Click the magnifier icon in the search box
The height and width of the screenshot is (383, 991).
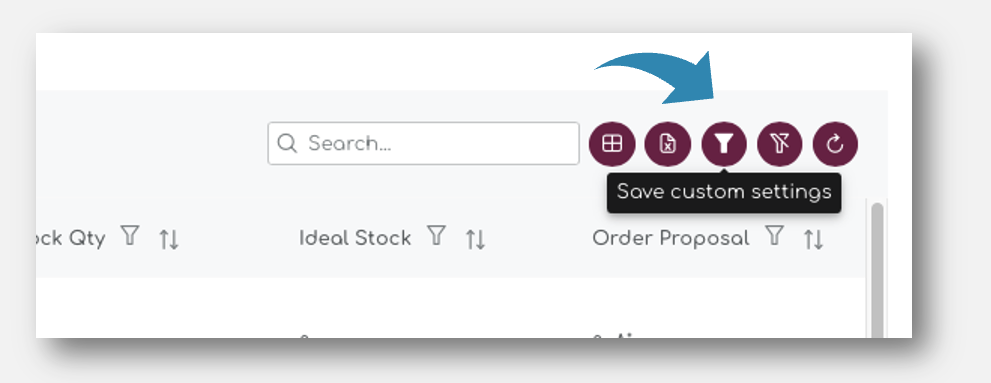coord(287,143)
